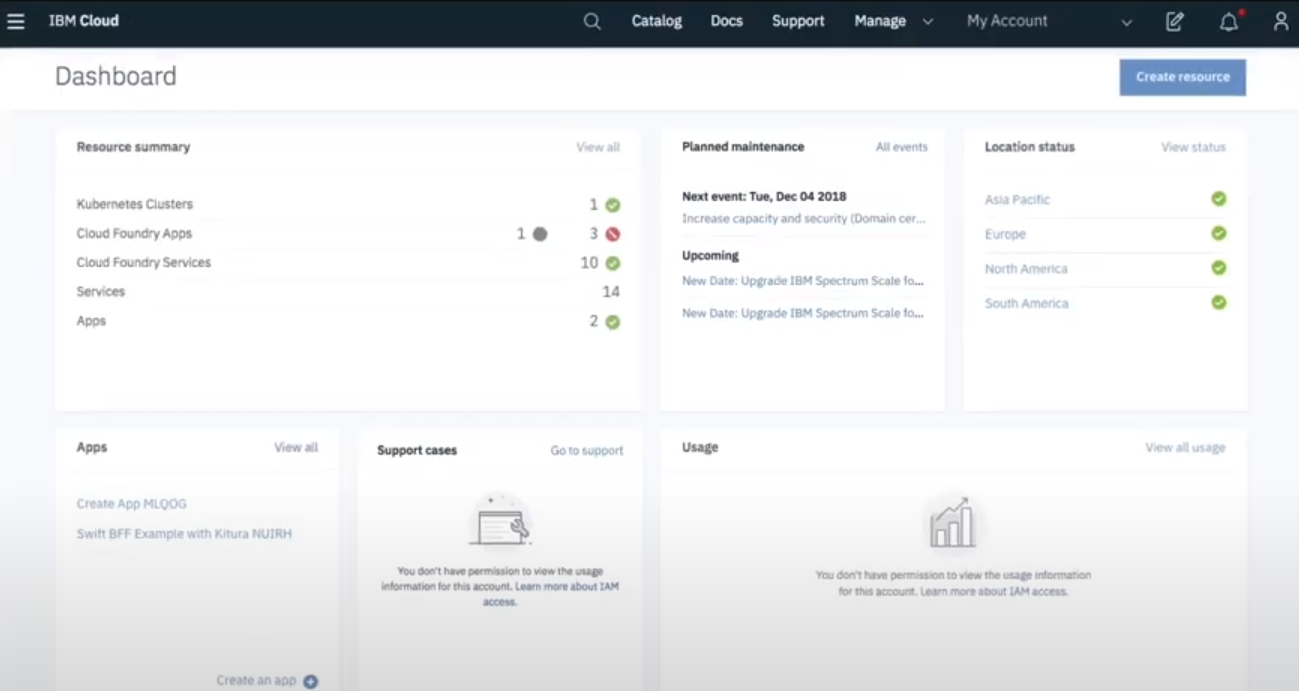Click the Dashboard page heading
Screen dimensions: 1299x691
click(116, 77)
